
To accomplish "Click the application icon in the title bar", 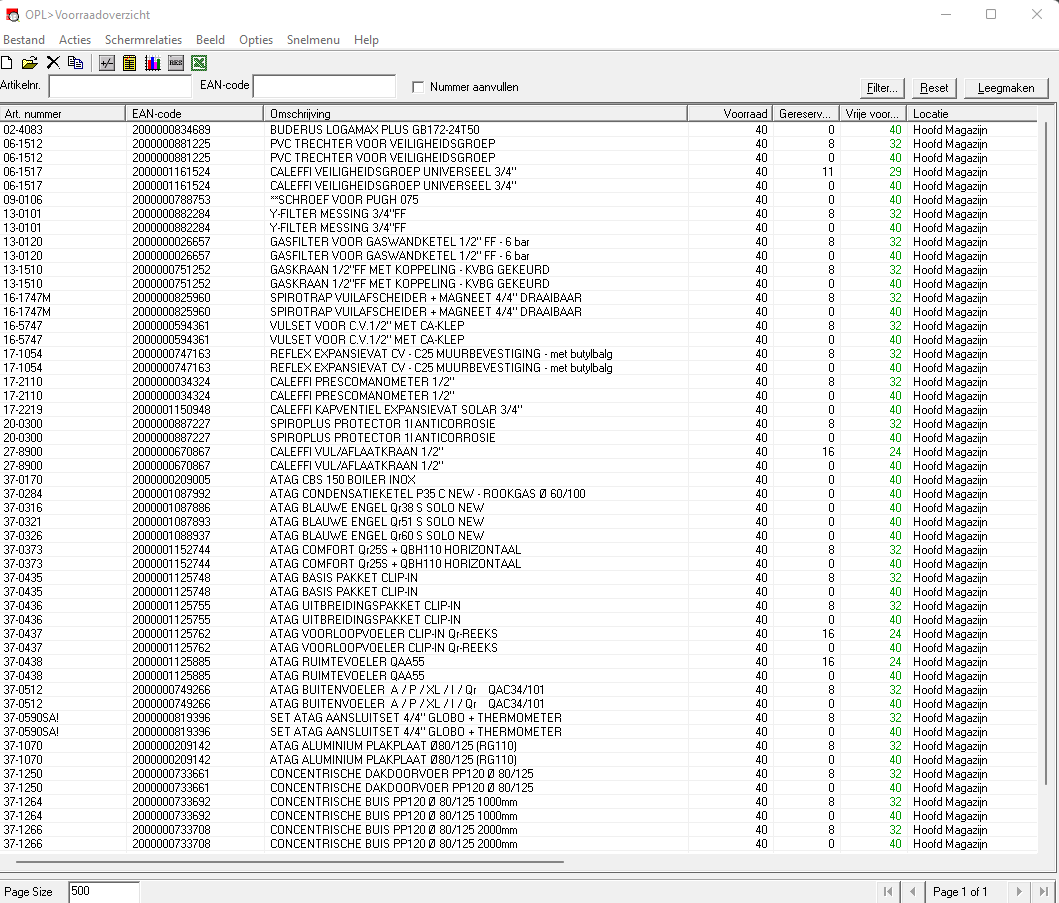I will (x=12, y=15).
